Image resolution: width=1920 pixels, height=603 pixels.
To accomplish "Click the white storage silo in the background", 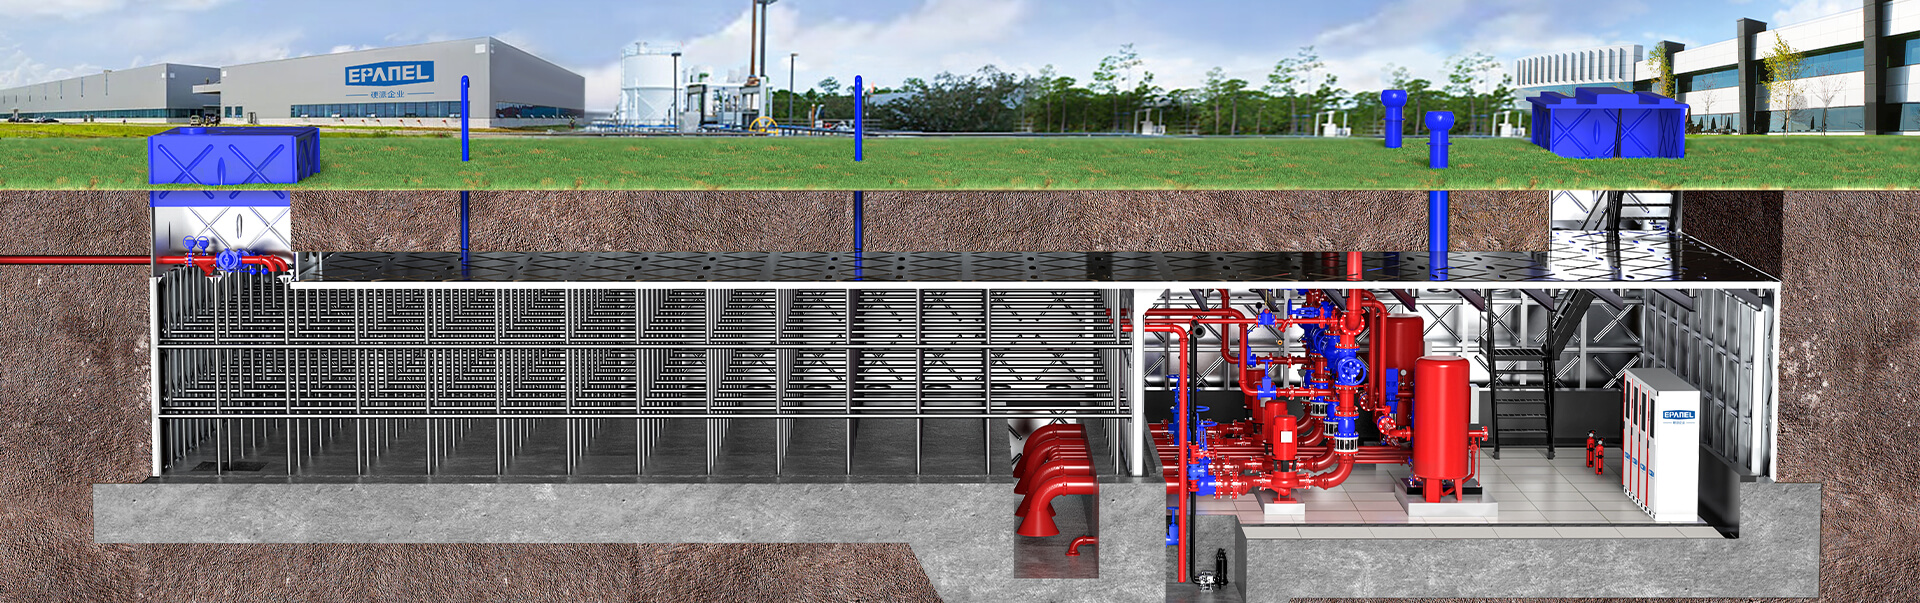I will 647,83.
